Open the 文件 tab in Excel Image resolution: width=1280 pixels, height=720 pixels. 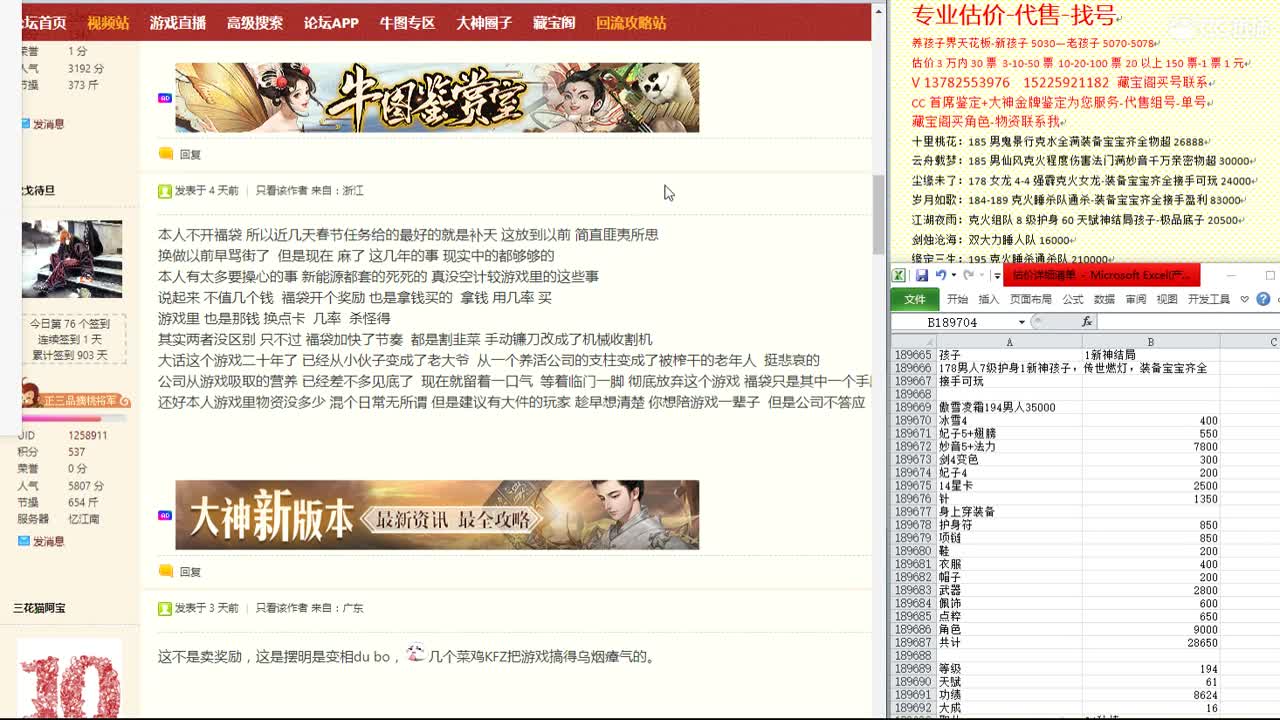(x=915, y=299)
